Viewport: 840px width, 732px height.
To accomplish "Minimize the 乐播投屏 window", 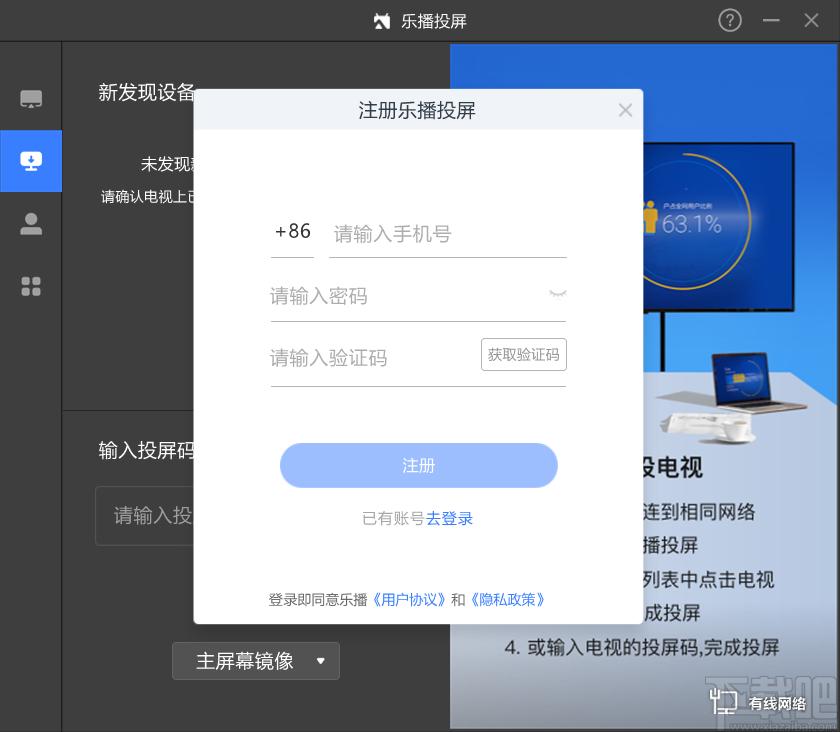I will pyautogui.click(x=771, y=20).
